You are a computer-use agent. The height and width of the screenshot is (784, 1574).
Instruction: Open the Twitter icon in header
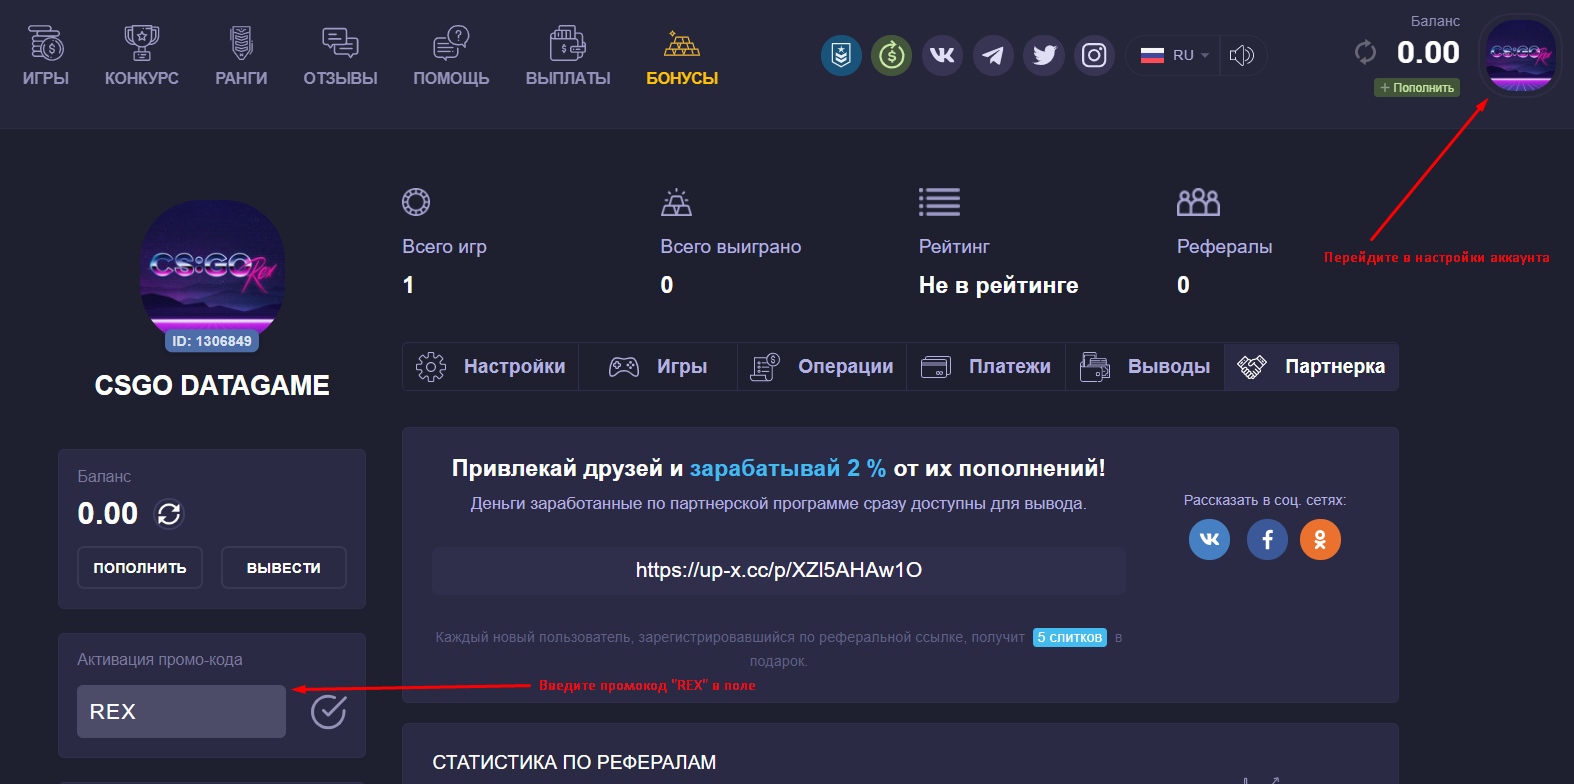click(1044, 55)
